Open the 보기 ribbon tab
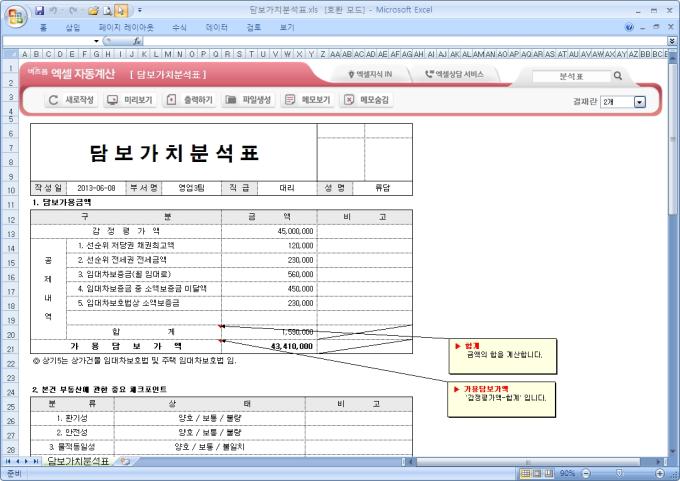Screen dimensions: 680x481 (x=287, y=28)
